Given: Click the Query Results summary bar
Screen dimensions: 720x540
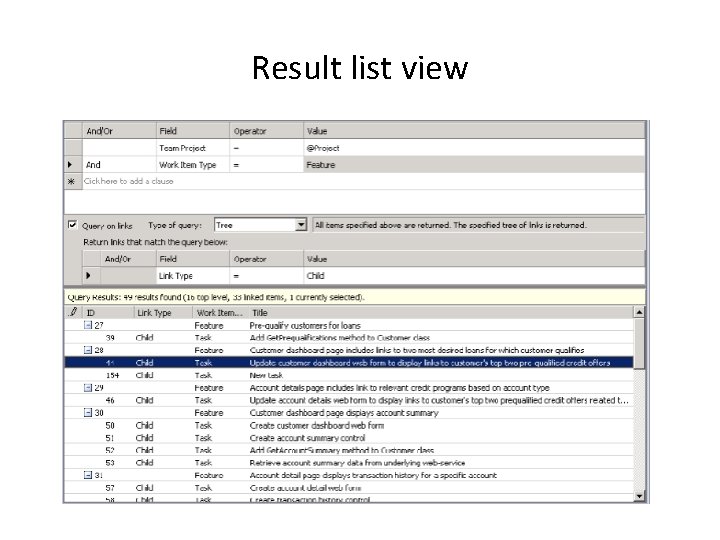Looking at the screenshot, I should pos(354,297).
